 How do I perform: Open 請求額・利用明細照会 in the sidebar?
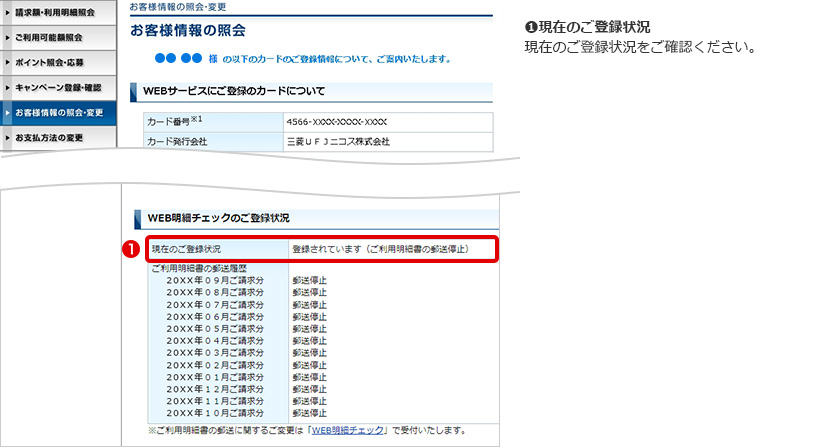point(55,12)
